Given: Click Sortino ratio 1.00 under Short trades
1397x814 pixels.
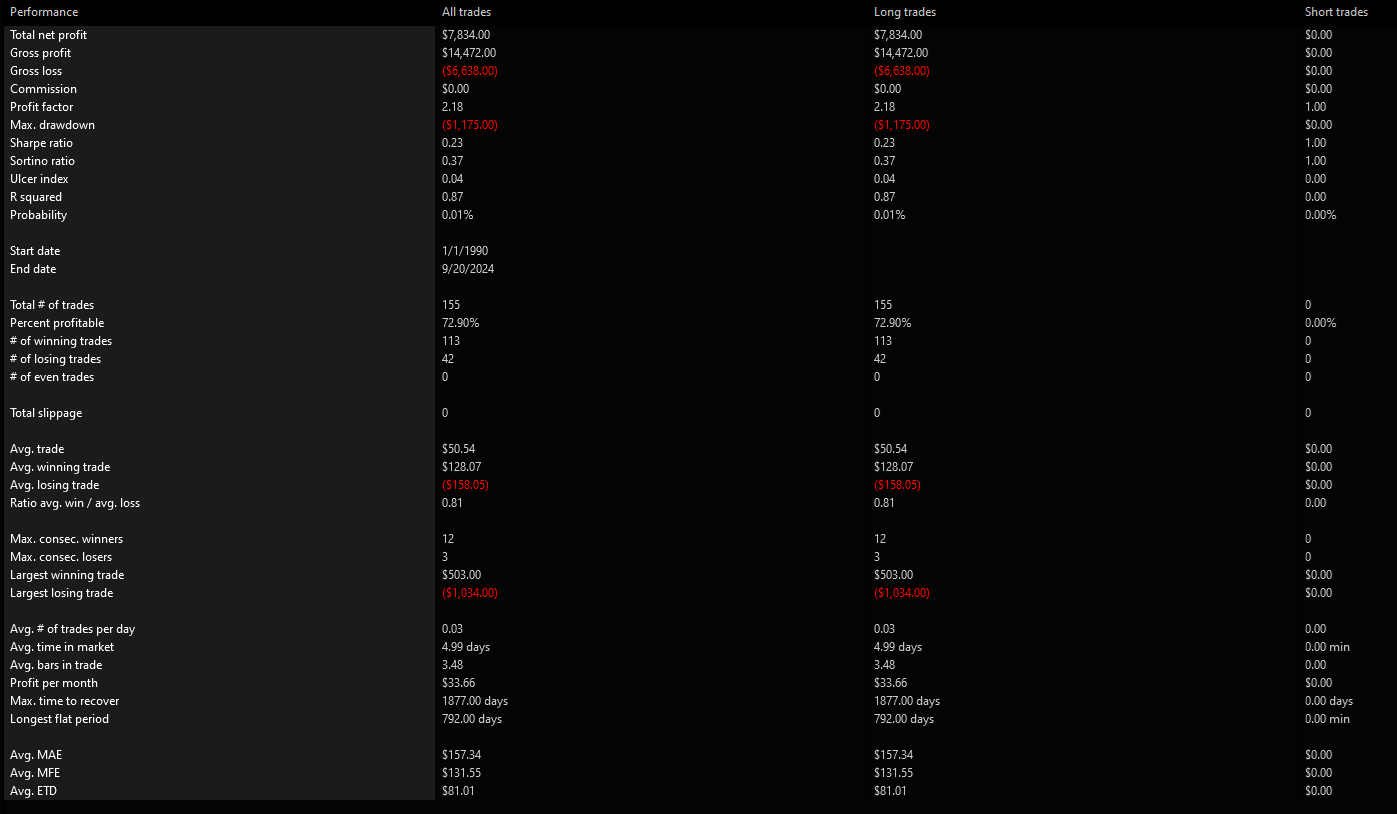Looking at the screenshot, I should 1316,161.
